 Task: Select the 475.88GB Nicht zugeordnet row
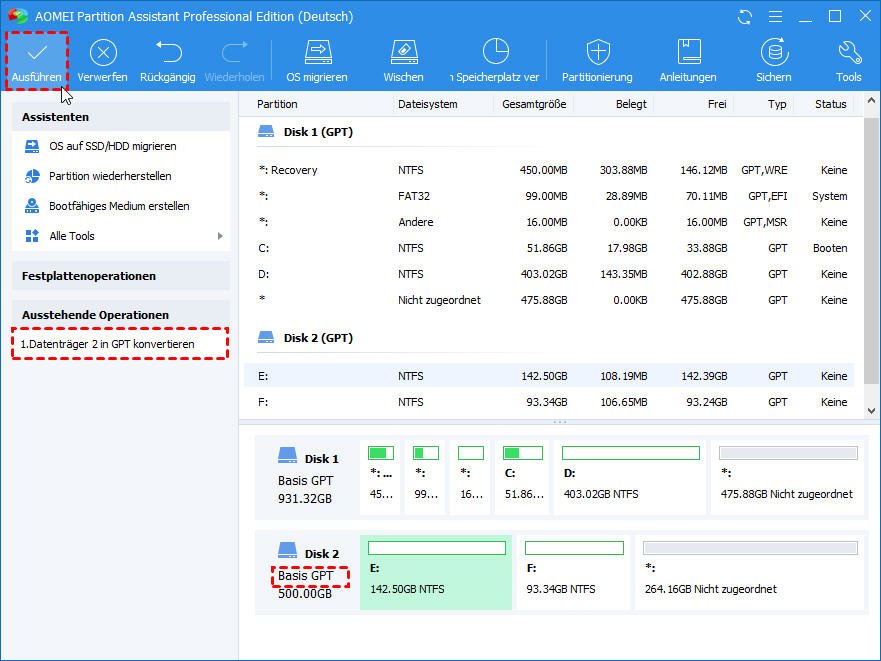point(550,300)
